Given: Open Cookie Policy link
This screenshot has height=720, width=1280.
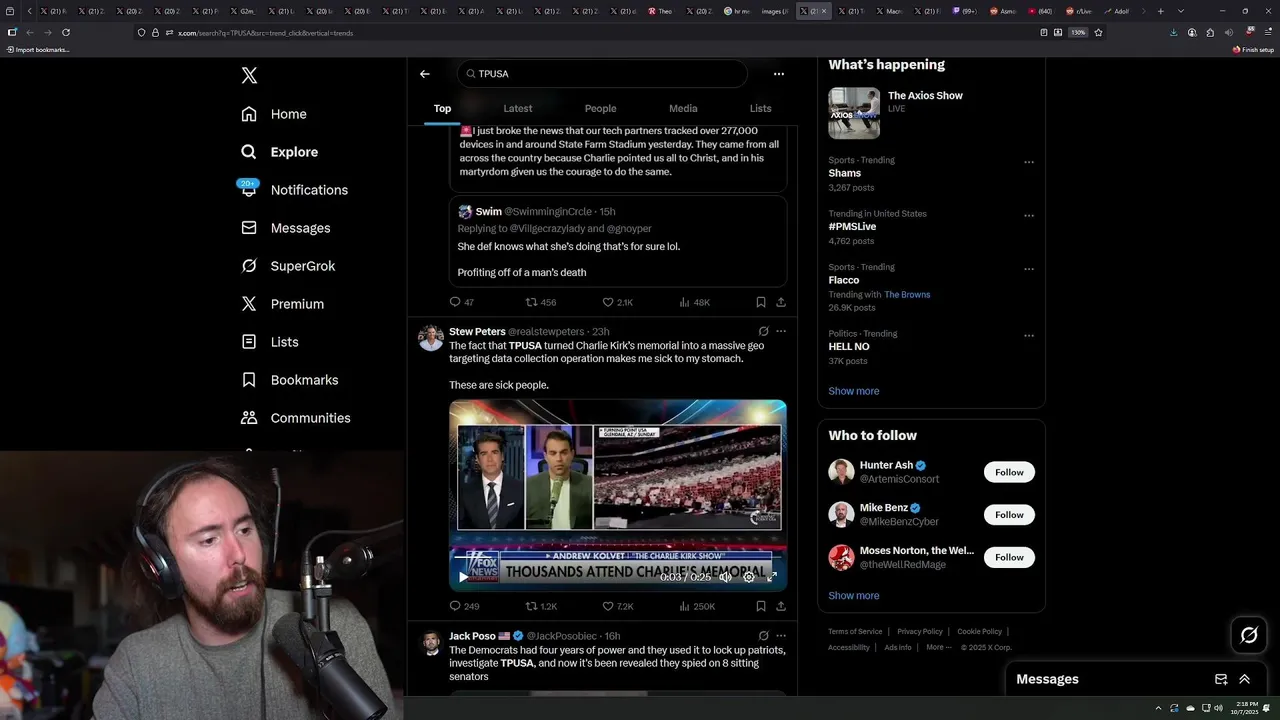Looking at the screenshot, I should pyautogui.click(x=979, y=632).
